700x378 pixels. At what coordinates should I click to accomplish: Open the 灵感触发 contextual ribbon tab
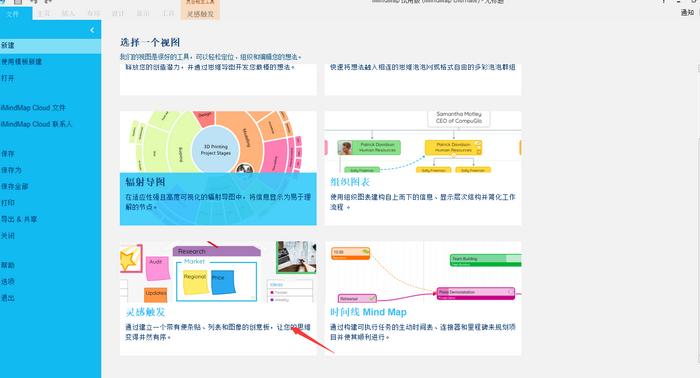coord(200,14)
